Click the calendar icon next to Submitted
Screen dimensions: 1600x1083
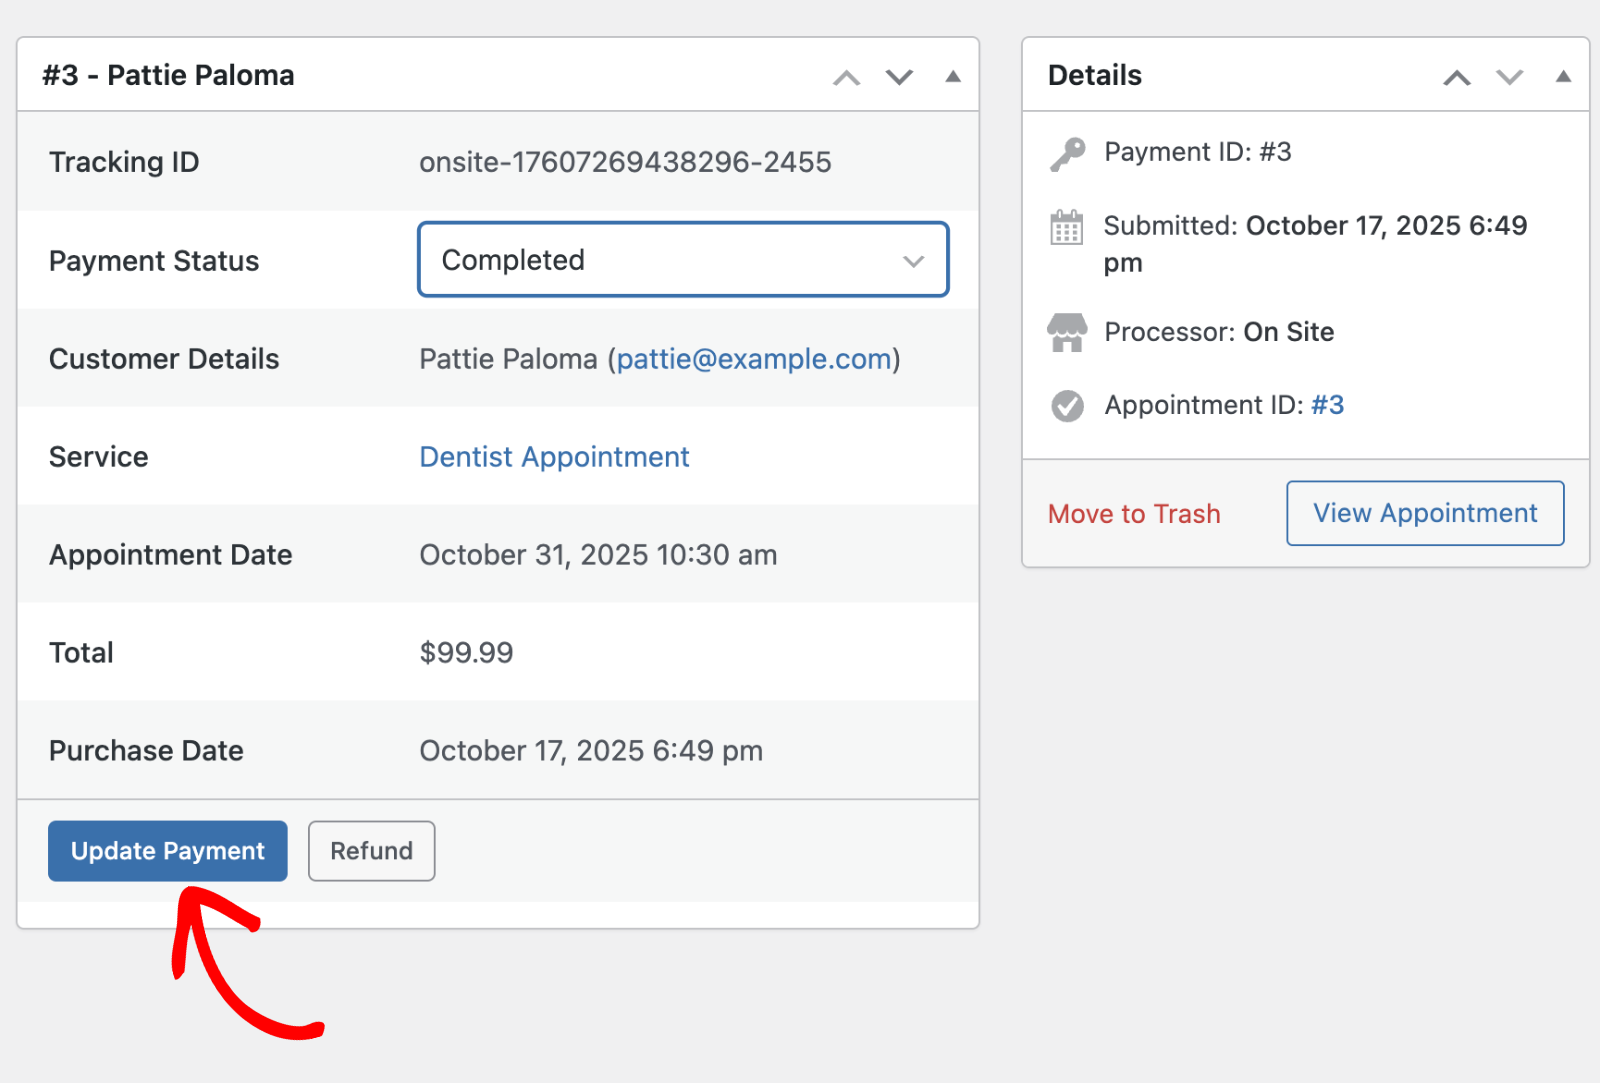pyautogui.click(x=1067, y=228)
